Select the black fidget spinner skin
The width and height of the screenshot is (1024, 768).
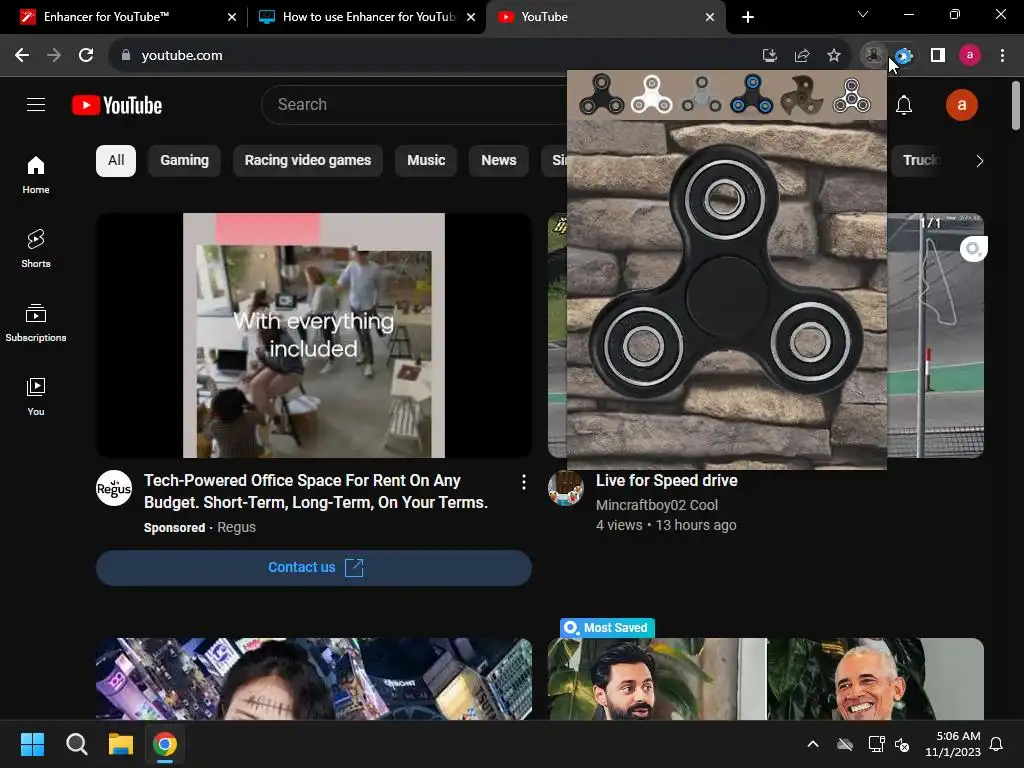click(601, 95)
